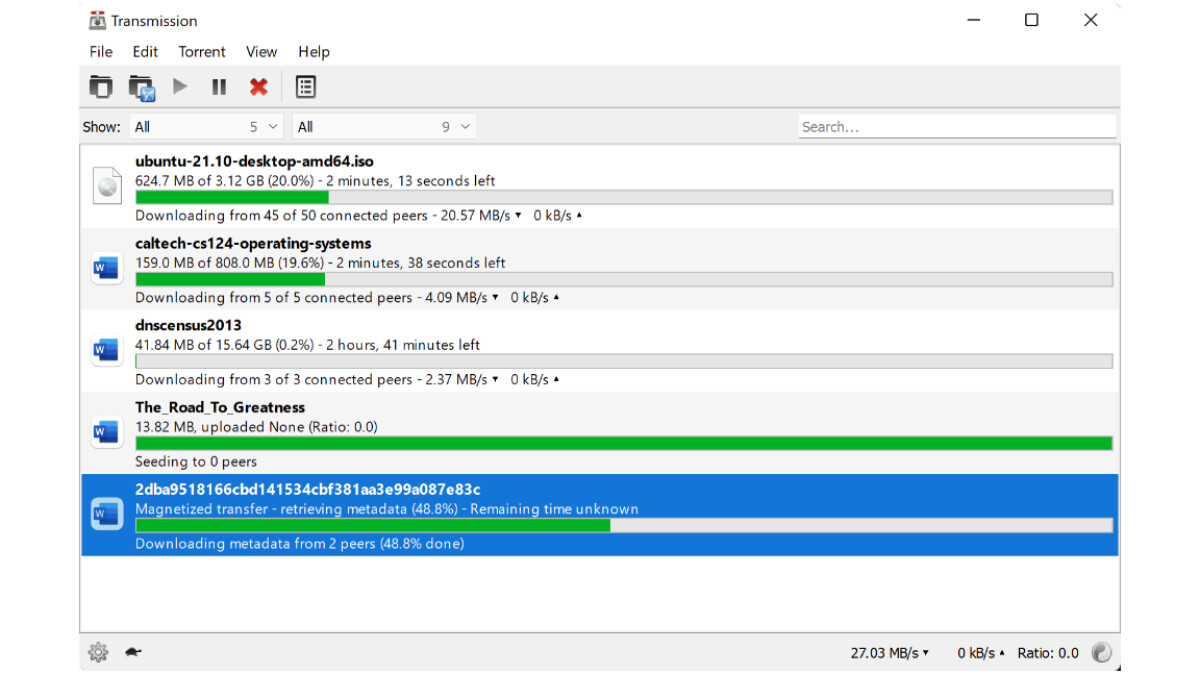1200x675 pixels.
Task: Select the The_Road_To_Greatness file icon
Action: (106, 432)
